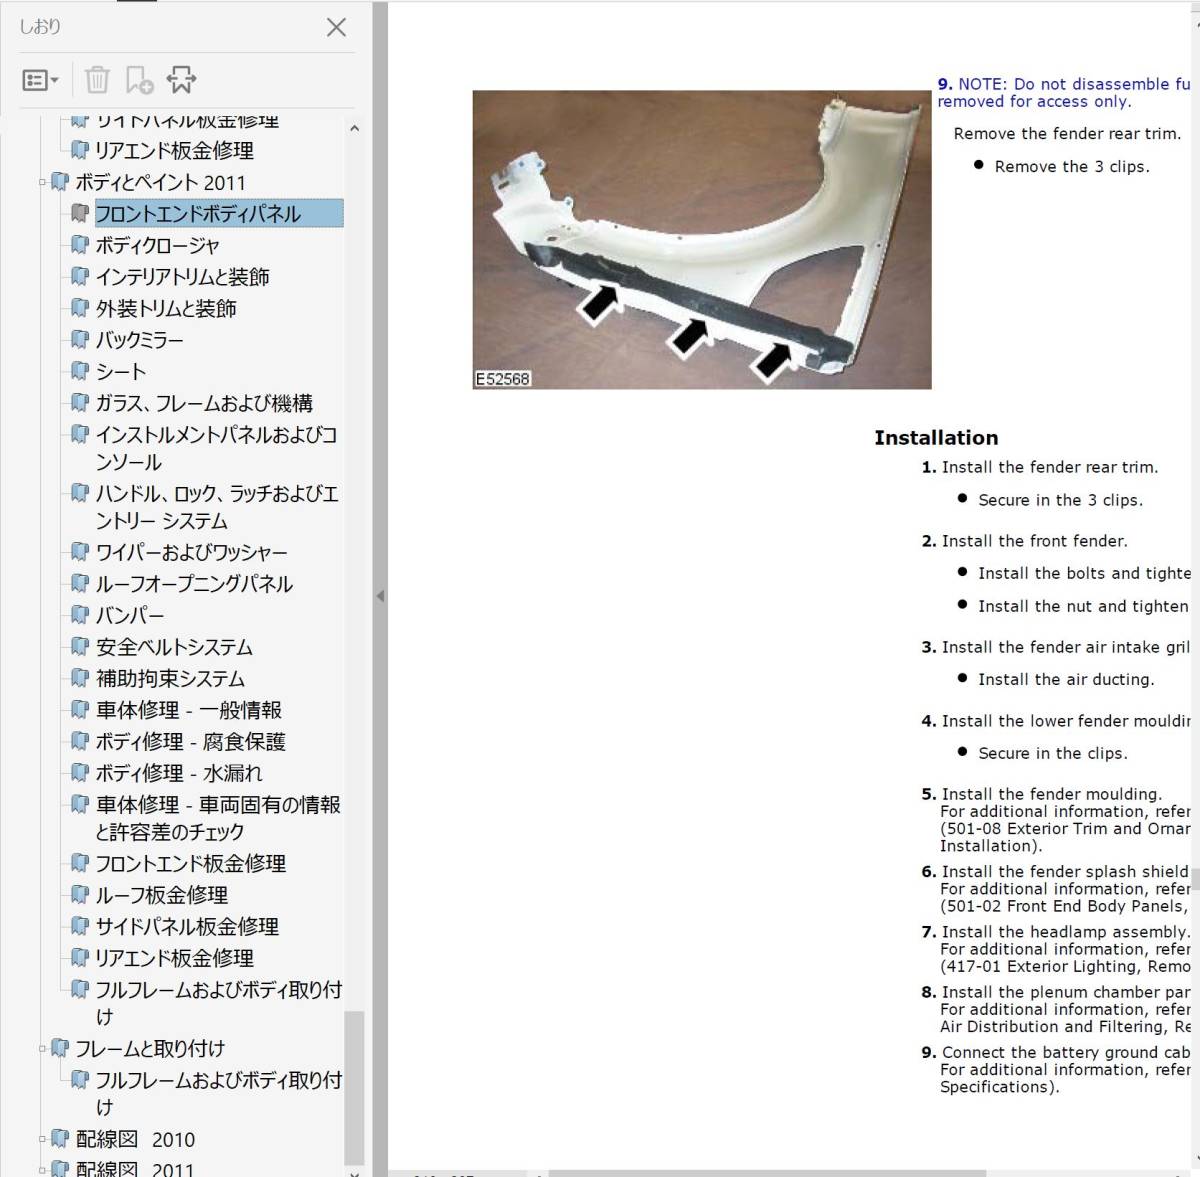Open bookmark インテリアトリムと装飾

pyautogui.click(x=182, y=277)
